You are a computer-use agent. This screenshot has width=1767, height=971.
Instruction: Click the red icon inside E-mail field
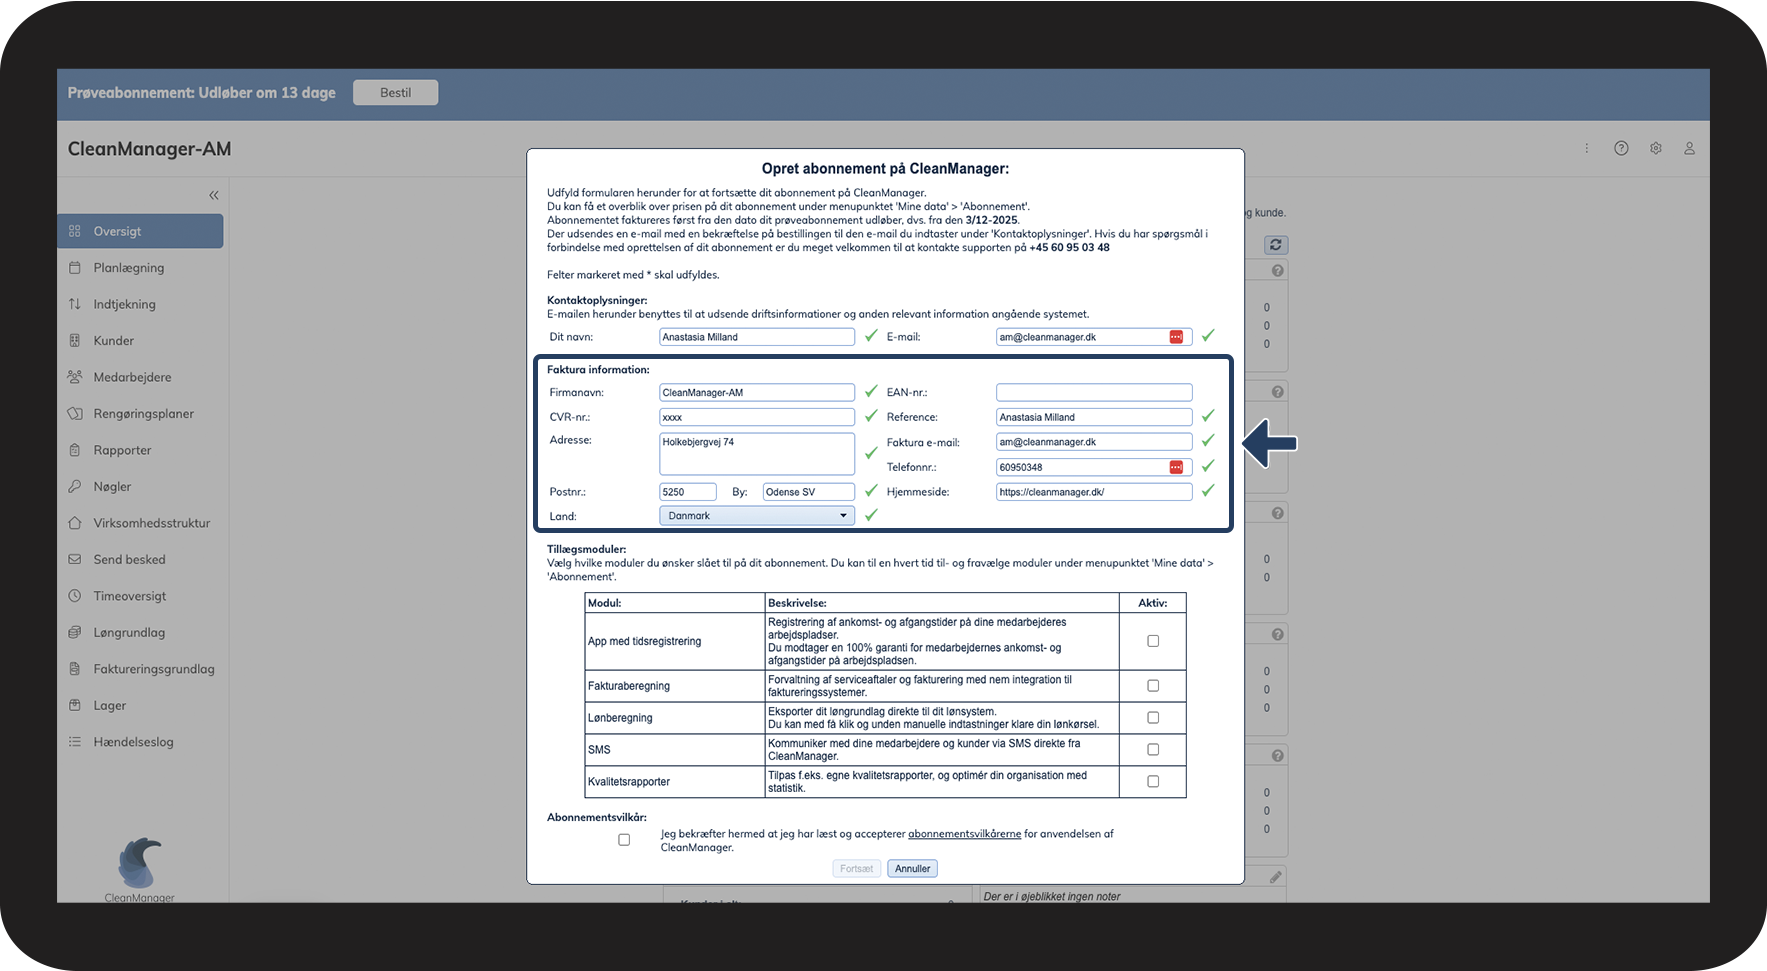pos(1176,337)
